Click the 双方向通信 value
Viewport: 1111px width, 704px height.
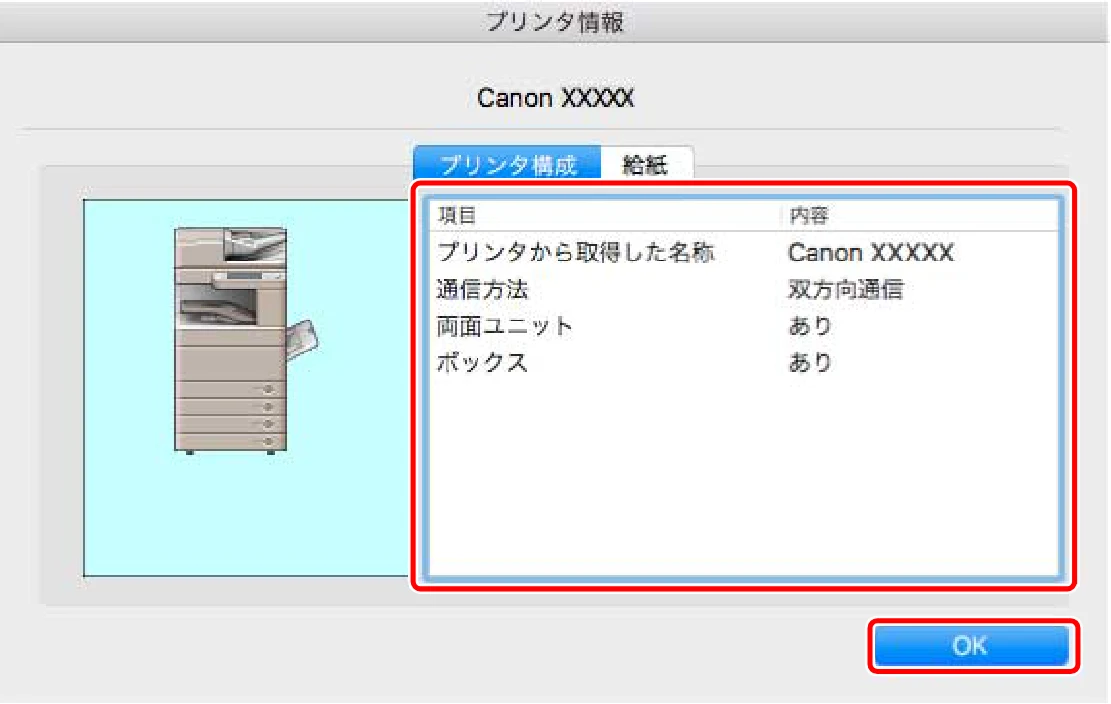(845, 289)
